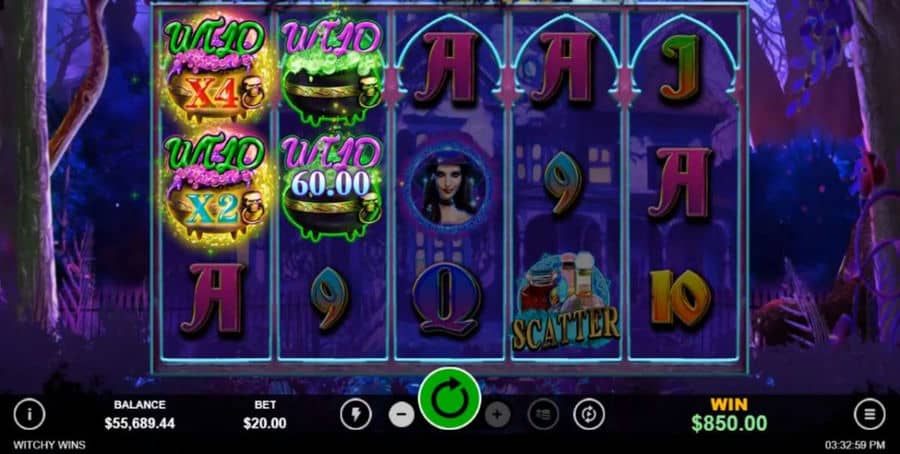Select the Wild X4 cauldron
Screen dimensions: 900x454
point(215,71)
